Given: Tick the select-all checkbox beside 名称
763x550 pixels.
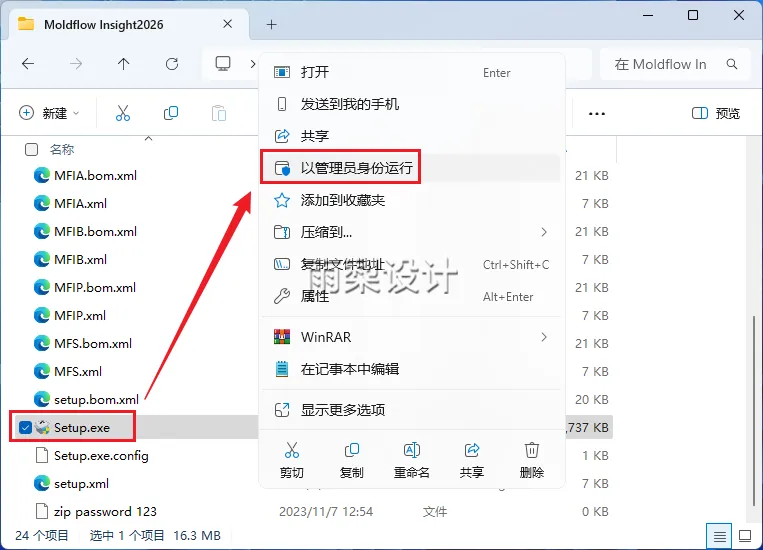Looking at the screenshot, I should point(31,149).
